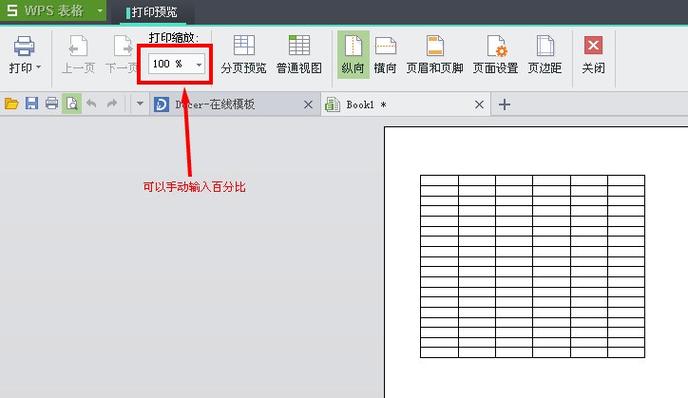This screenshot has width=688, height=398.
Task: Open Page Setup (页面设置)
Action: tap(495, 55)
